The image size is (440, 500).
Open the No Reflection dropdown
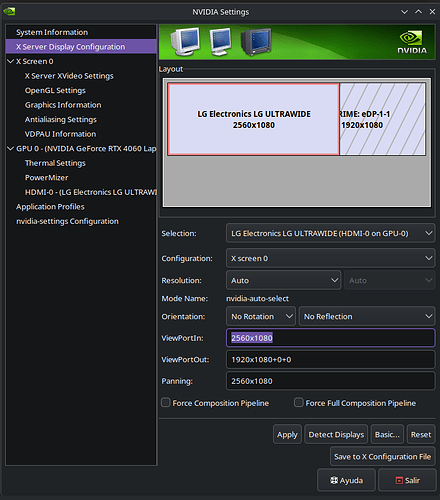pyautogui.click(x=367, y=316)
